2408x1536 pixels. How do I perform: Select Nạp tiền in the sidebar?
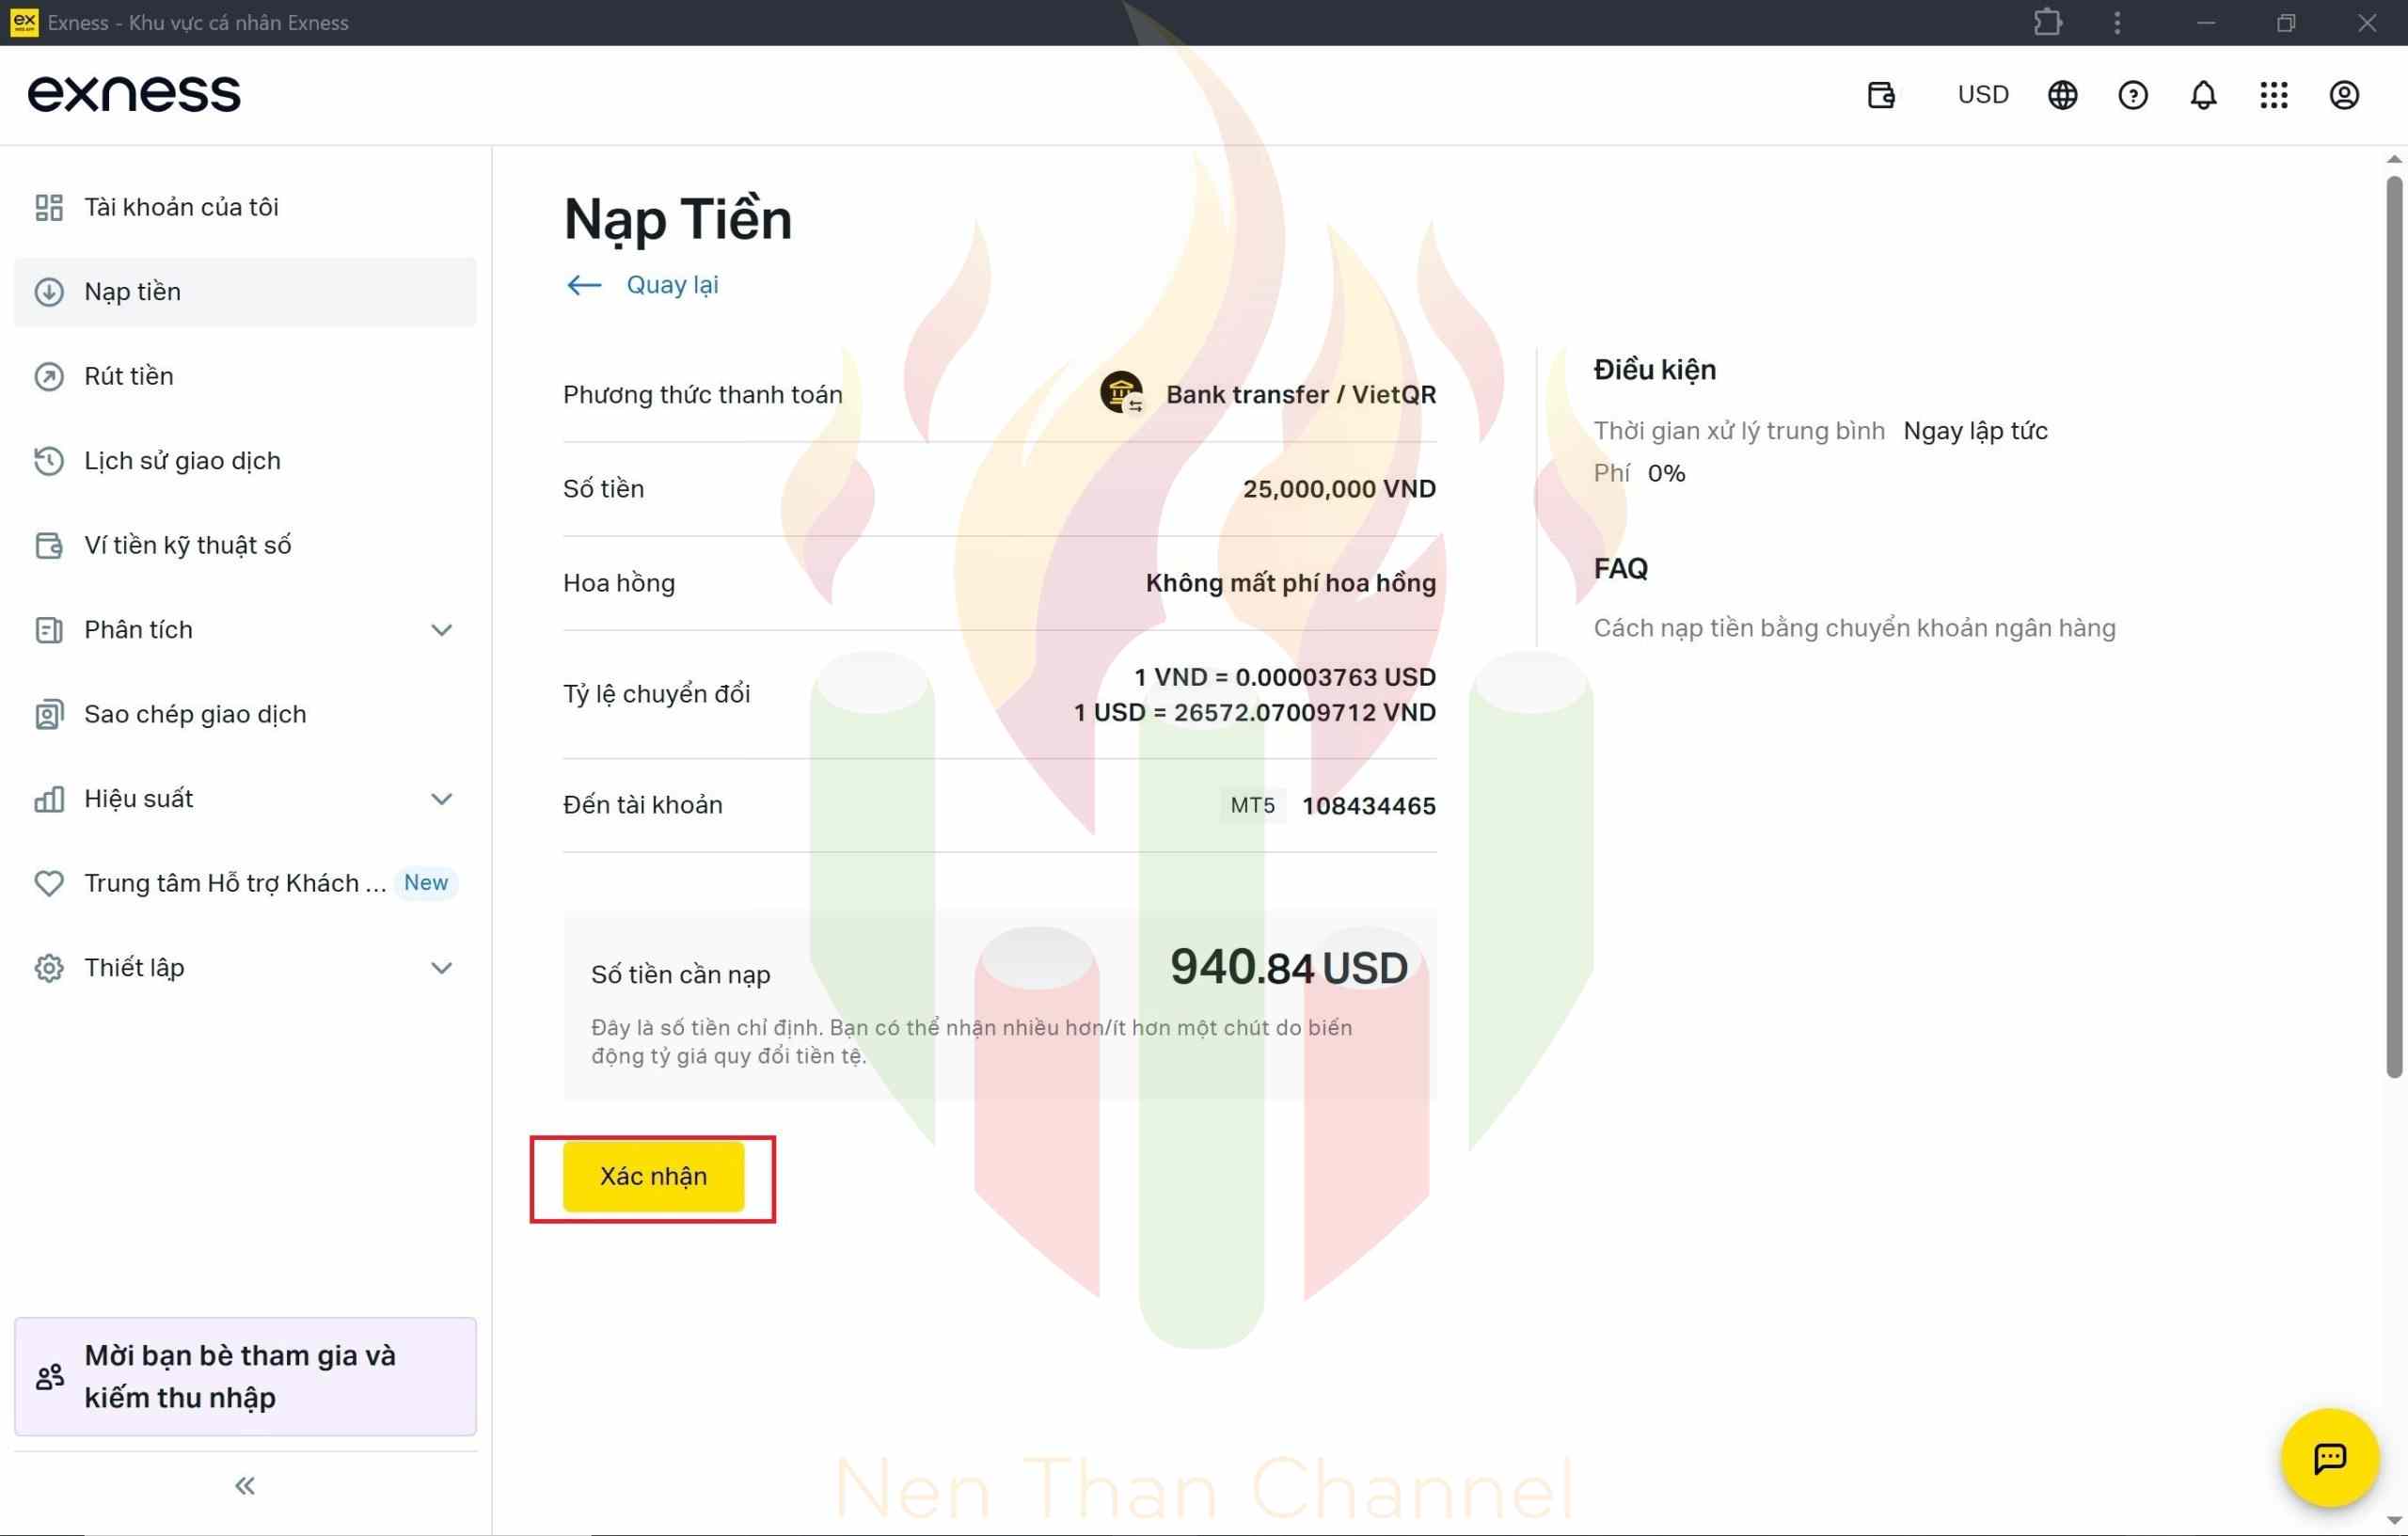click(245, 292)
